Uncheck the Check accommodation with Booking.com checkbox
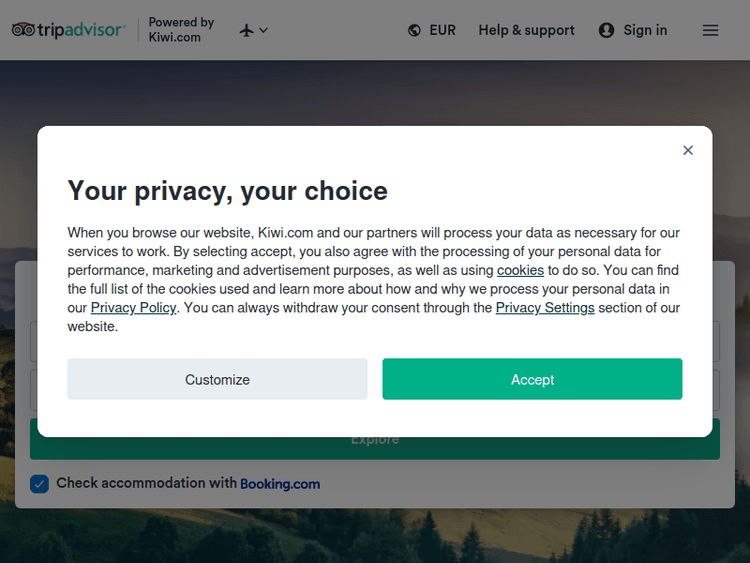Image resolution: width=750 pixels, height=563 pixels. point(39,484)
